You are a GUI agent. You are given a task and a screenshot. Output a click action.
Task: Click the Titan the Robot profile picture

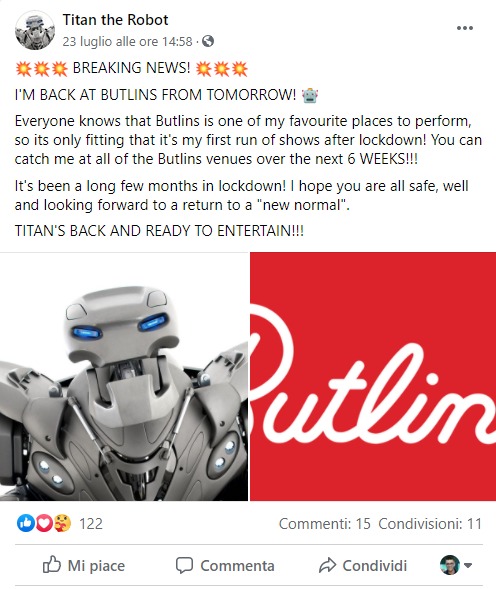[x=35, y=30]
